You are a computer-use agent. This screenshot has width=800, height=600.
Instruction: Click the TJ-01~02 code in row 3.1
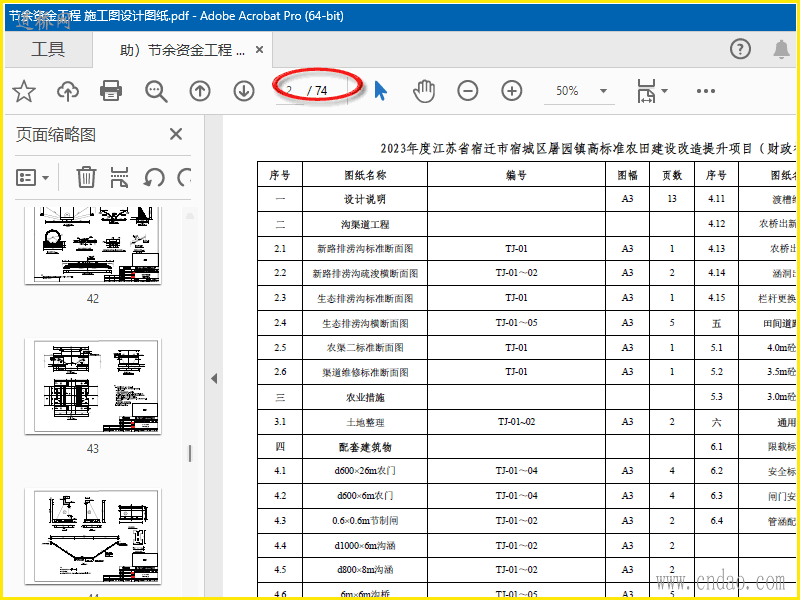[516, 421]
